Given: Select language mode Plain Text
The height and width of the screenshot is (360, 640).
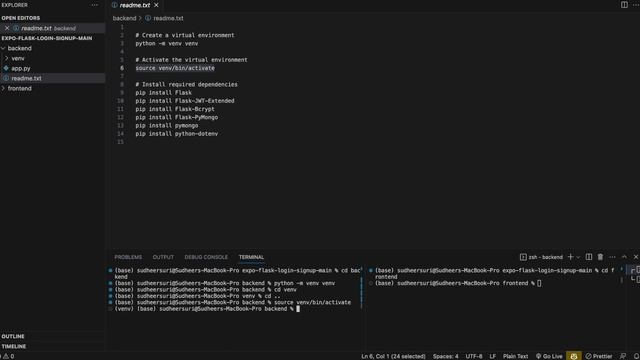Looking at the screenshot, I should pos(515,356).
